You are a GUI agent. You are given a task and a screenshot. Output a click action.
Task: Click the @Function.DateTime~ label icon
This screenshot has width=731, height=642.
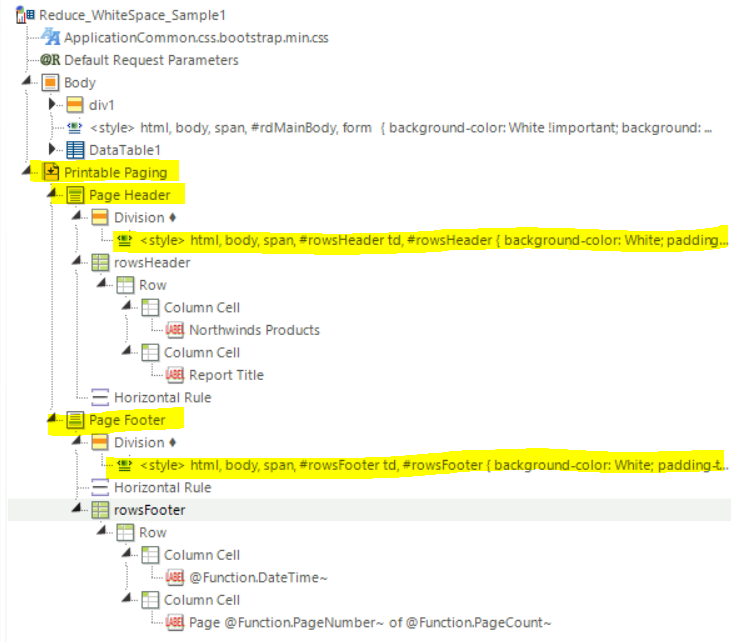tap(175, 577)
